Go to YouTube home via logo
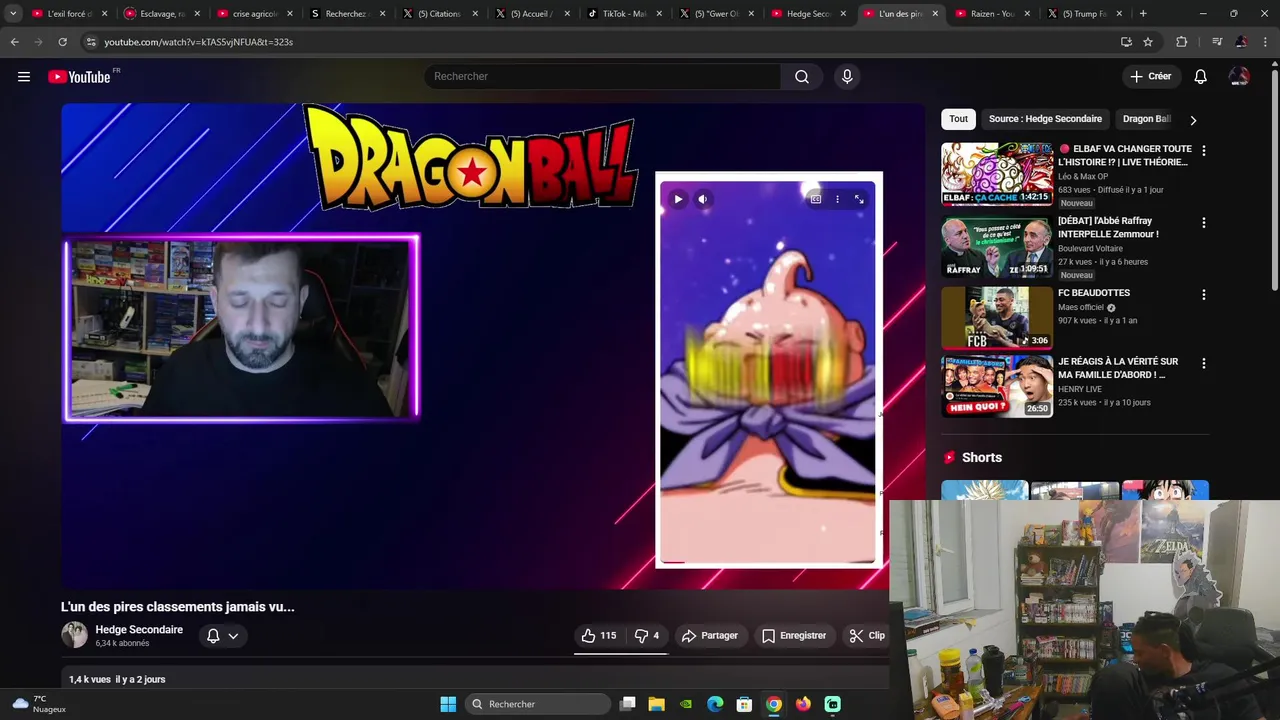 (79, 77)
